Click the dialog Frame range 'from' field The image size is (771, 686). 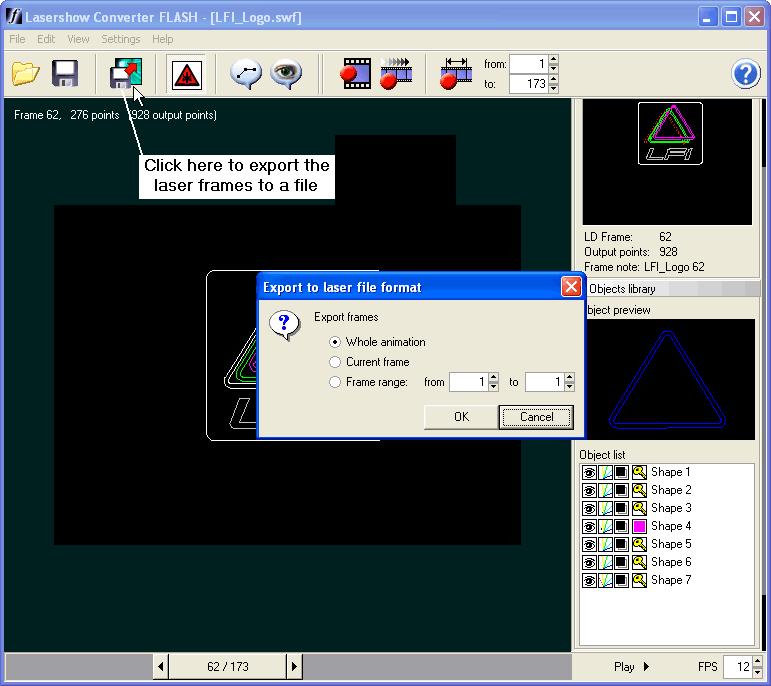pyautogui.click(x=469, y=382)
